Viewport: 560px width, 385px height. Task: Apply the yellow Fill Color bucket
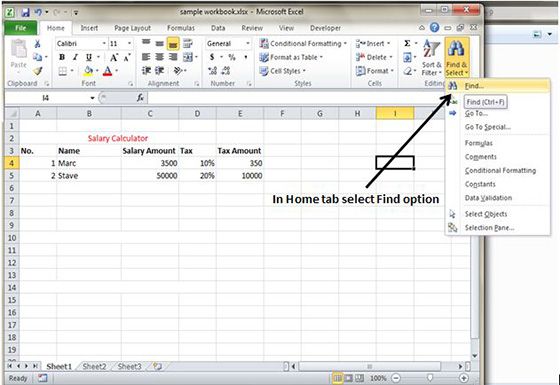click(x=88, y=71)
